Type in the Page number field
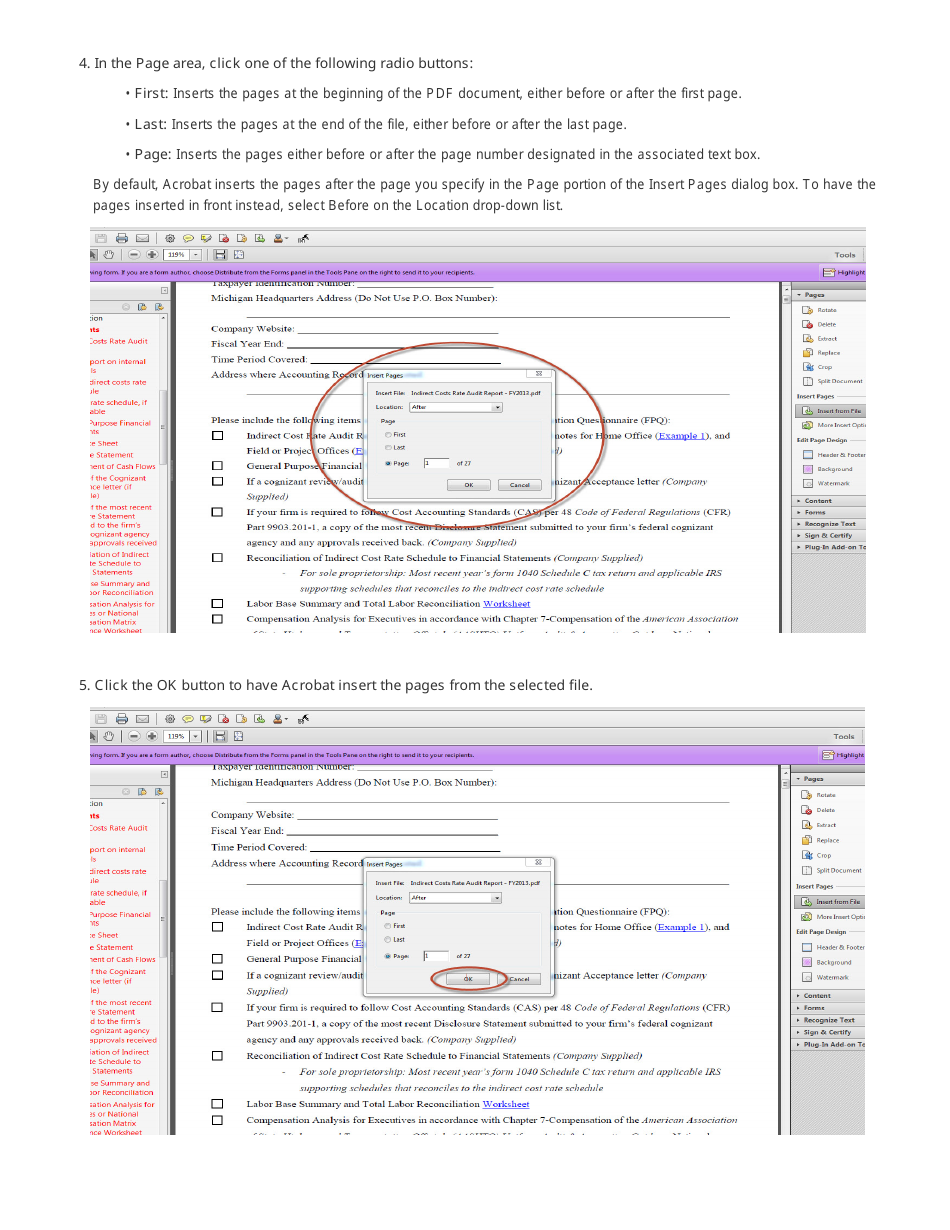 pos(437,463)
